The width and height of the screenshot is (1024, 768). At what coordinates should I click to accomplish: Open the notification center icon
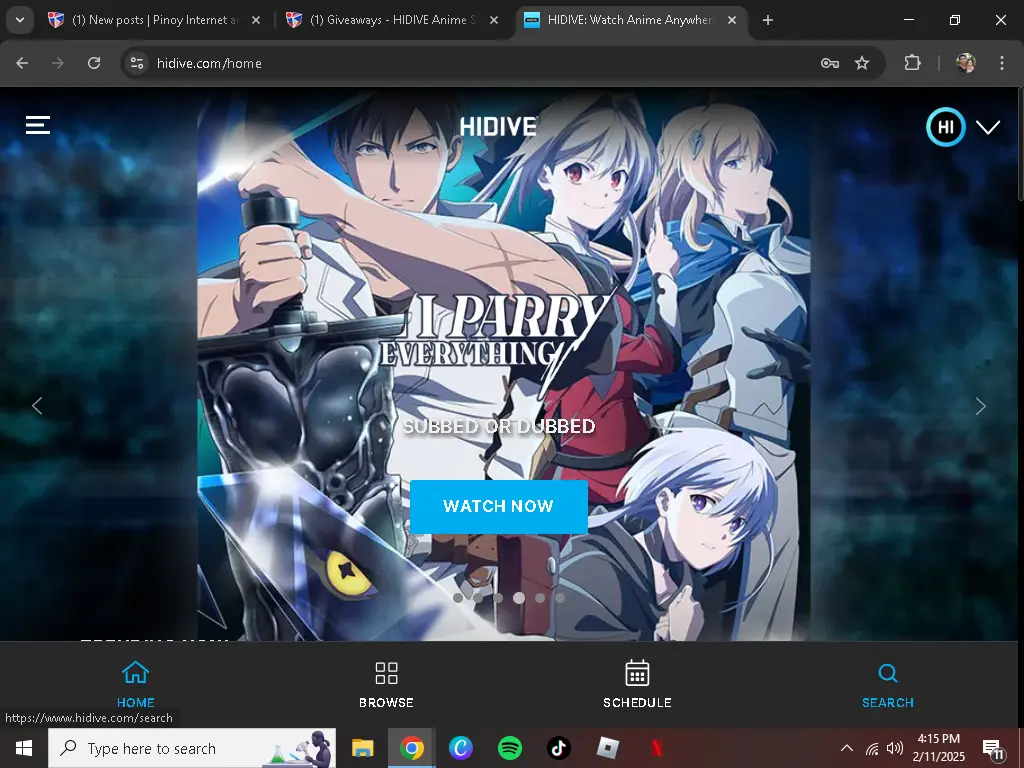point(993,749)
